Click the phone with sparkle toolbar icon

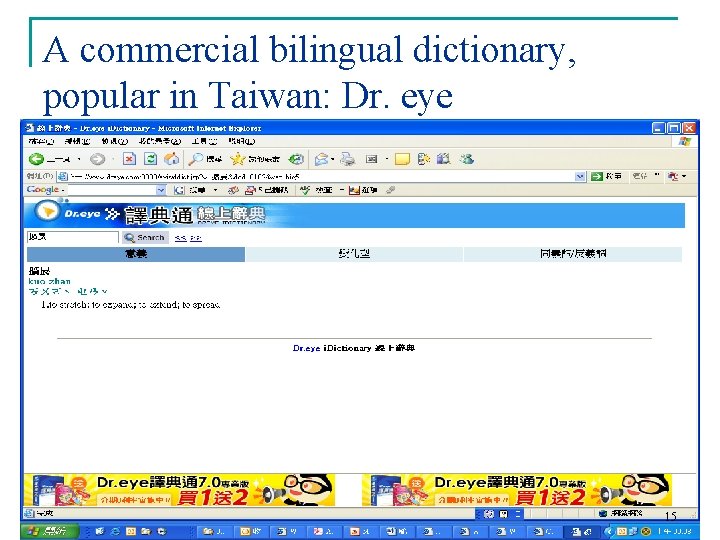[423, 159]
